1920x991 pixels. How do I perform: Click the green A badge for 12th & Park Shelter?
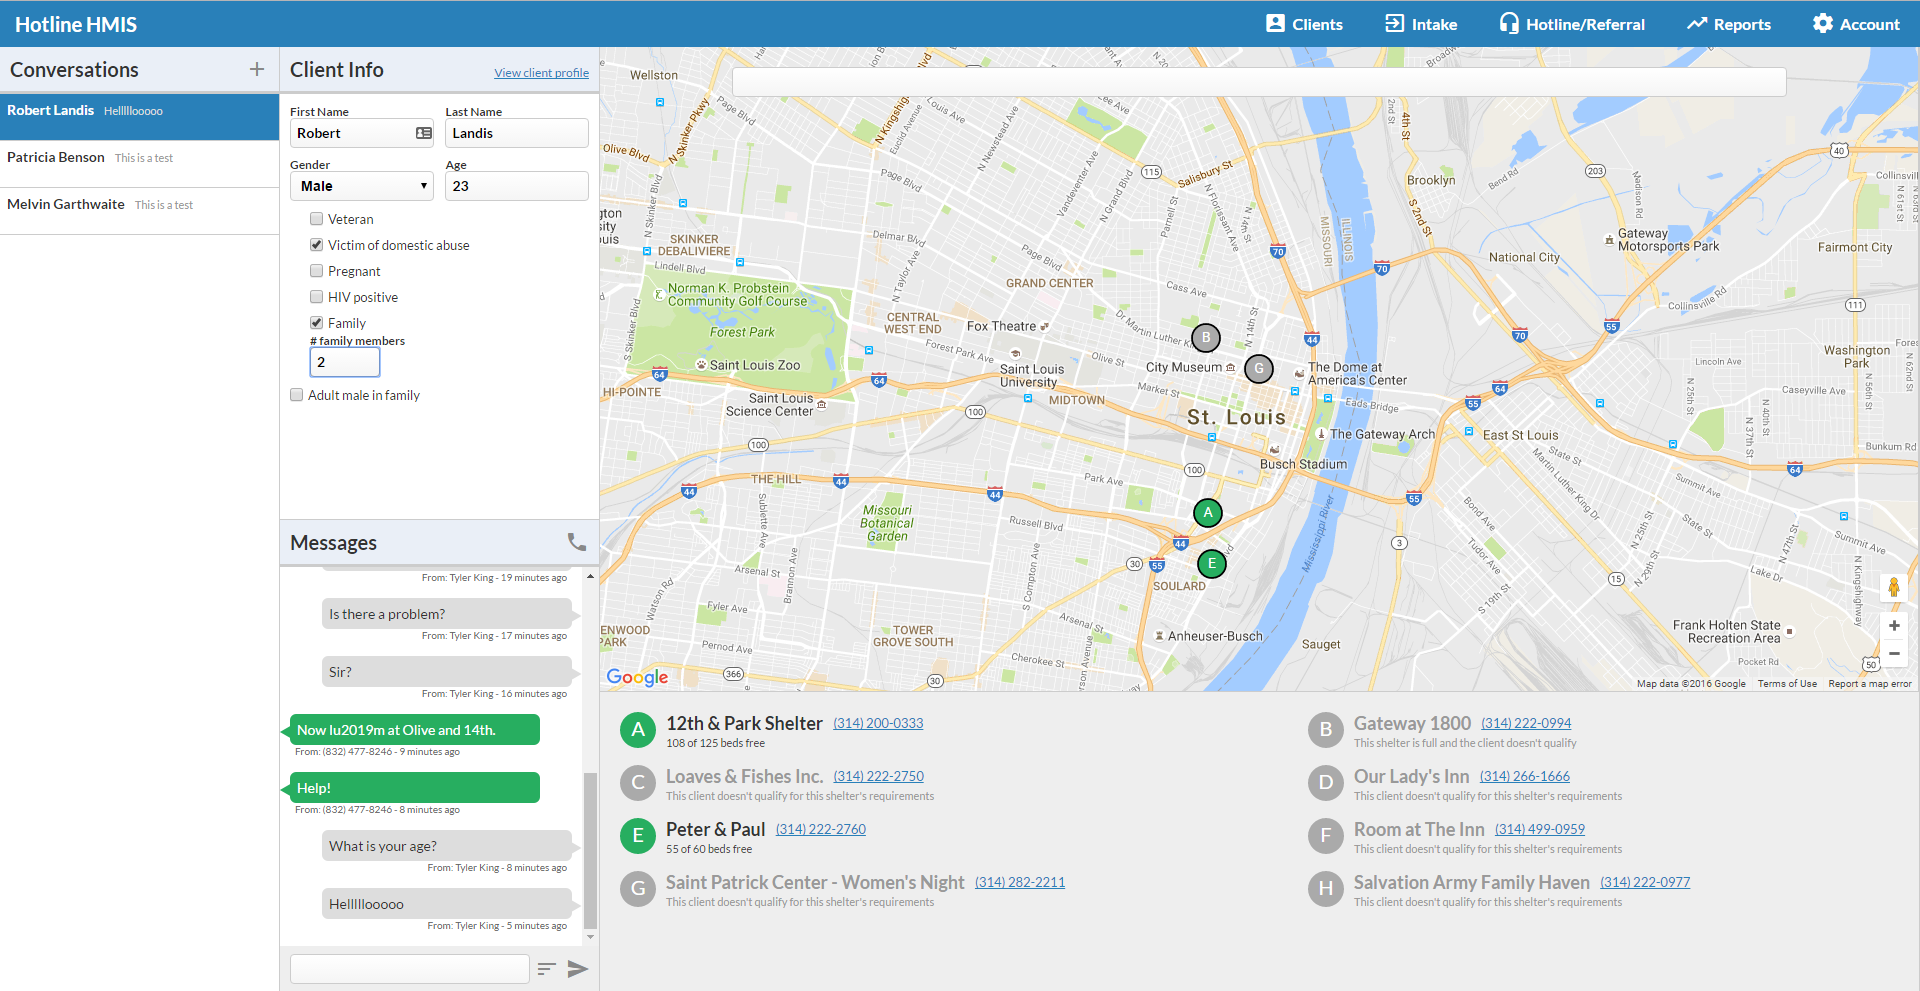point(638,730)
